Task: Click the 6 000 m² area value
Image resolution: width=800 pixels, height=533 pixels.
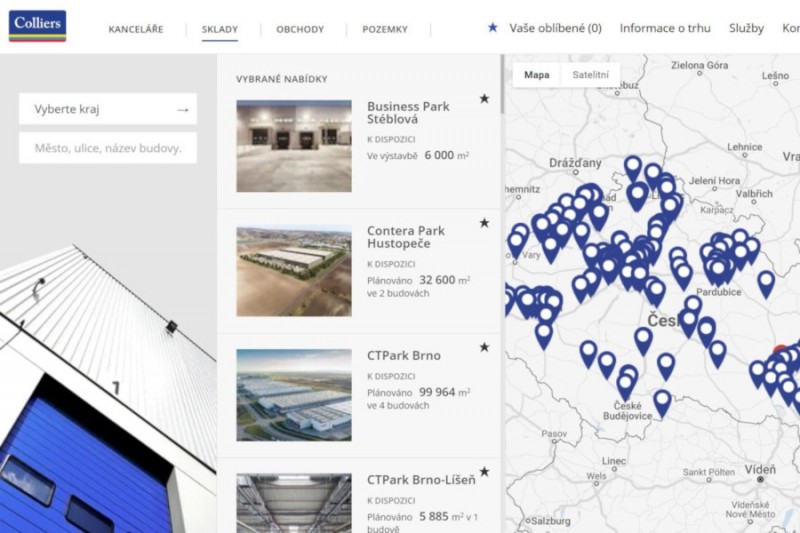Action: pyautogui.click(x=446, y=155)
